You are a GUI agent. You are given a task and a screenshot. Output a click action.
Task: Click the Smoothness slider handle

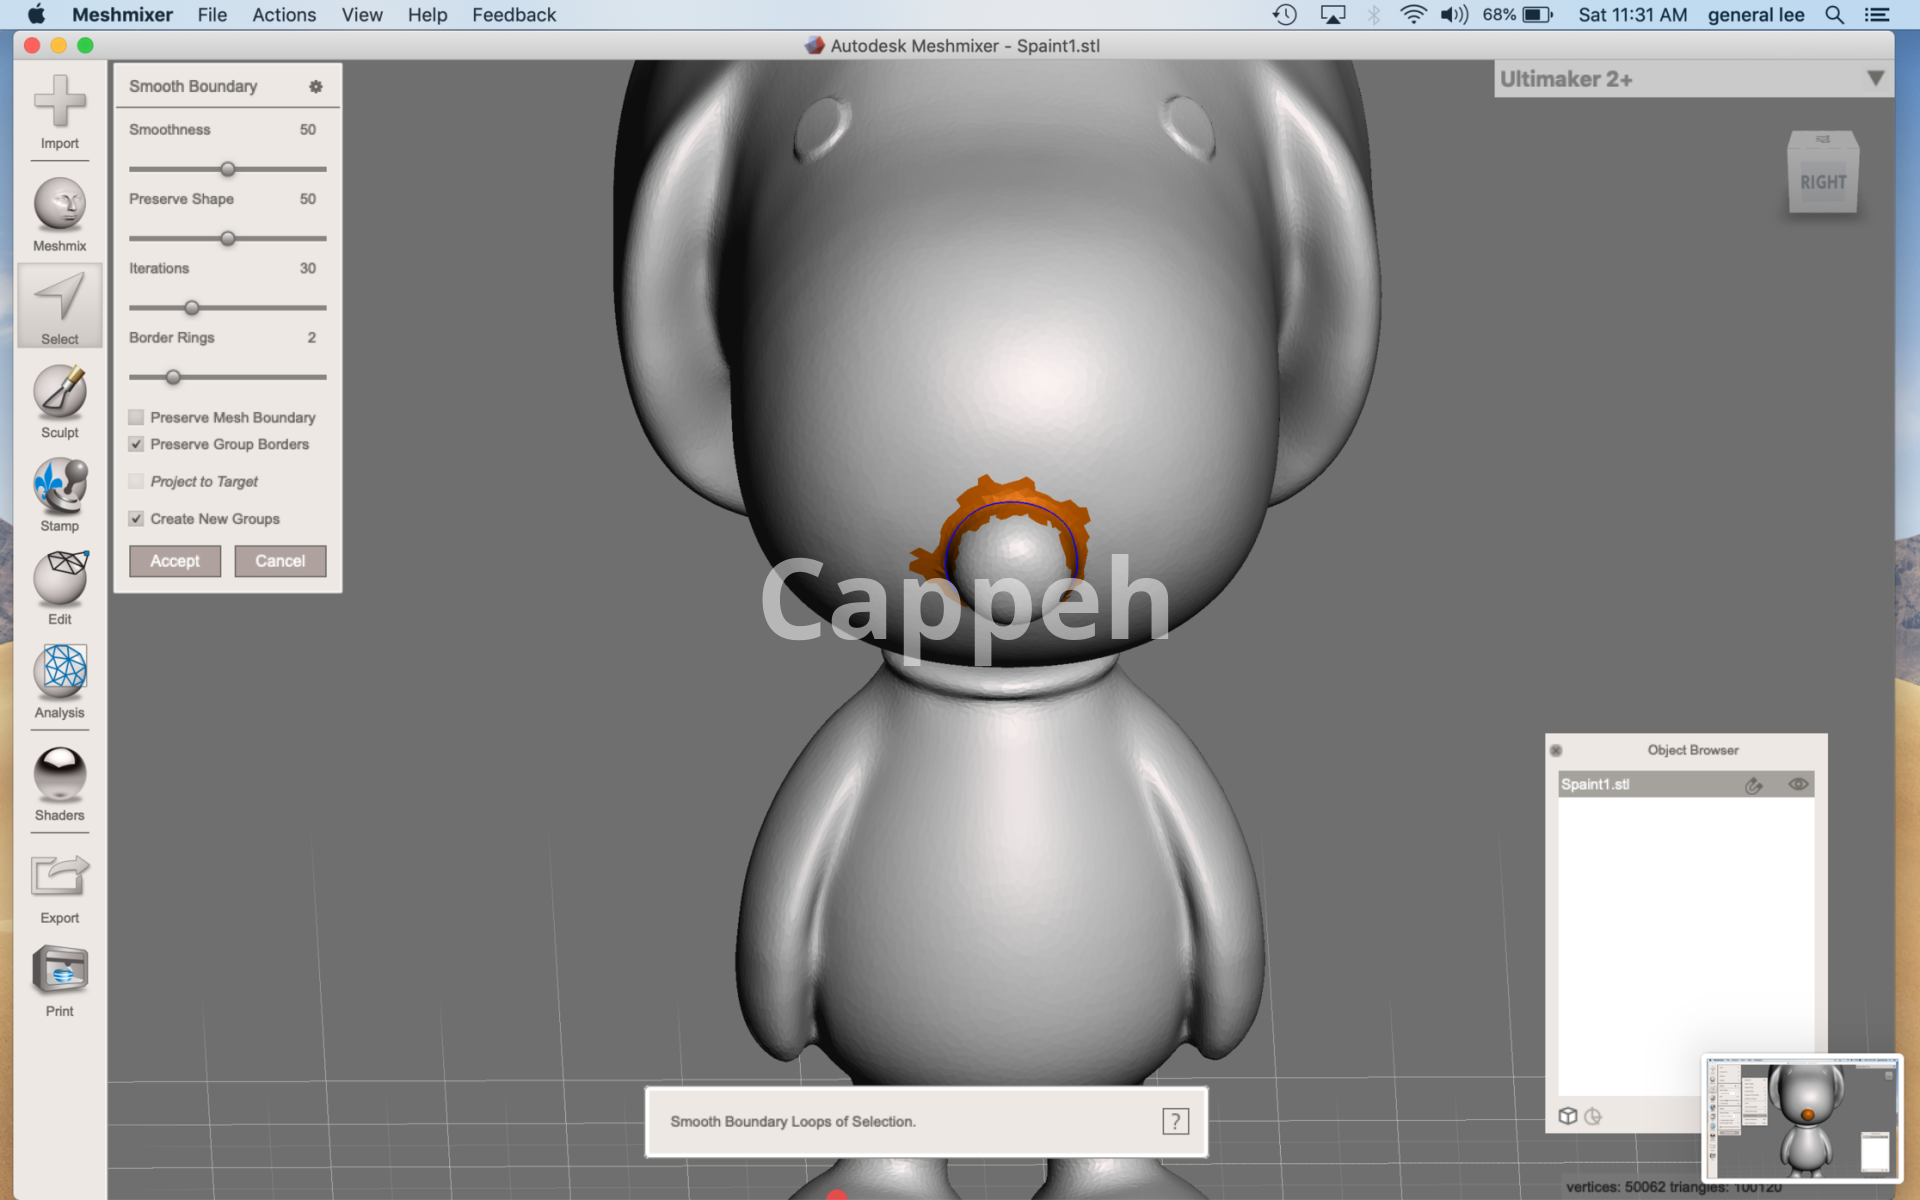click(228, 169)
